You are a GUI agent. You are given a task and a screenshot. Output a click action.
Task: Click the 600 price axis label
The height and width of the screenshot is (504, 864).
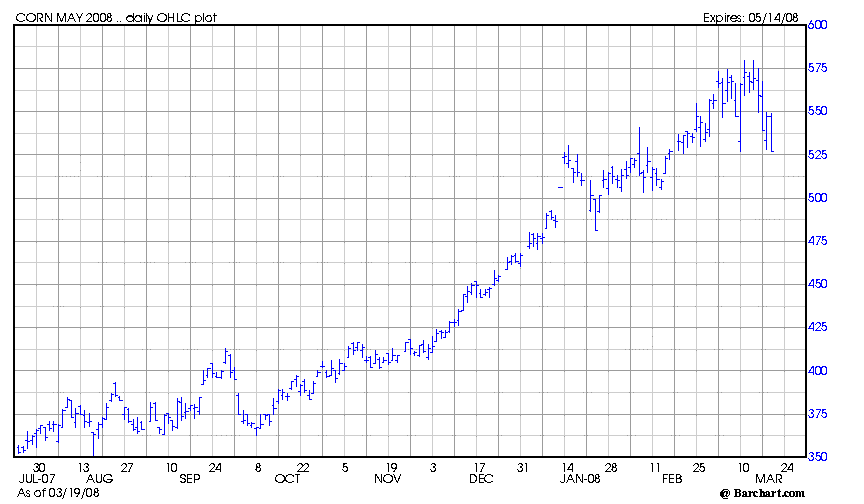point(818,25)
